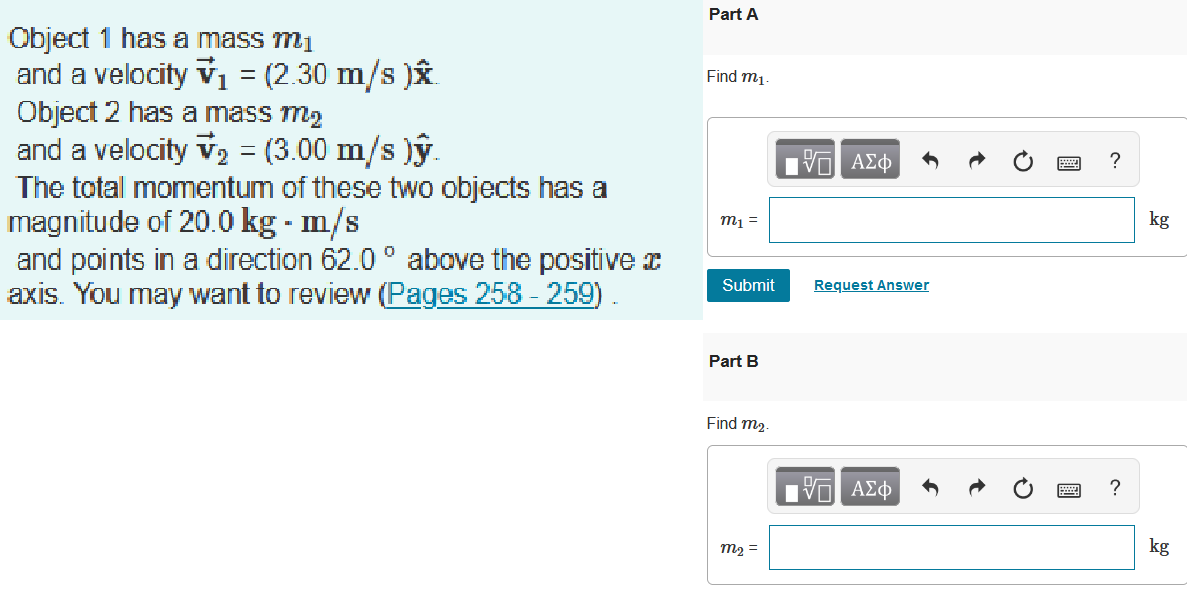This screenshot has height=589, width=1187.
Task: Redo the last change in Part B answer box
Action: pos(977,486)
